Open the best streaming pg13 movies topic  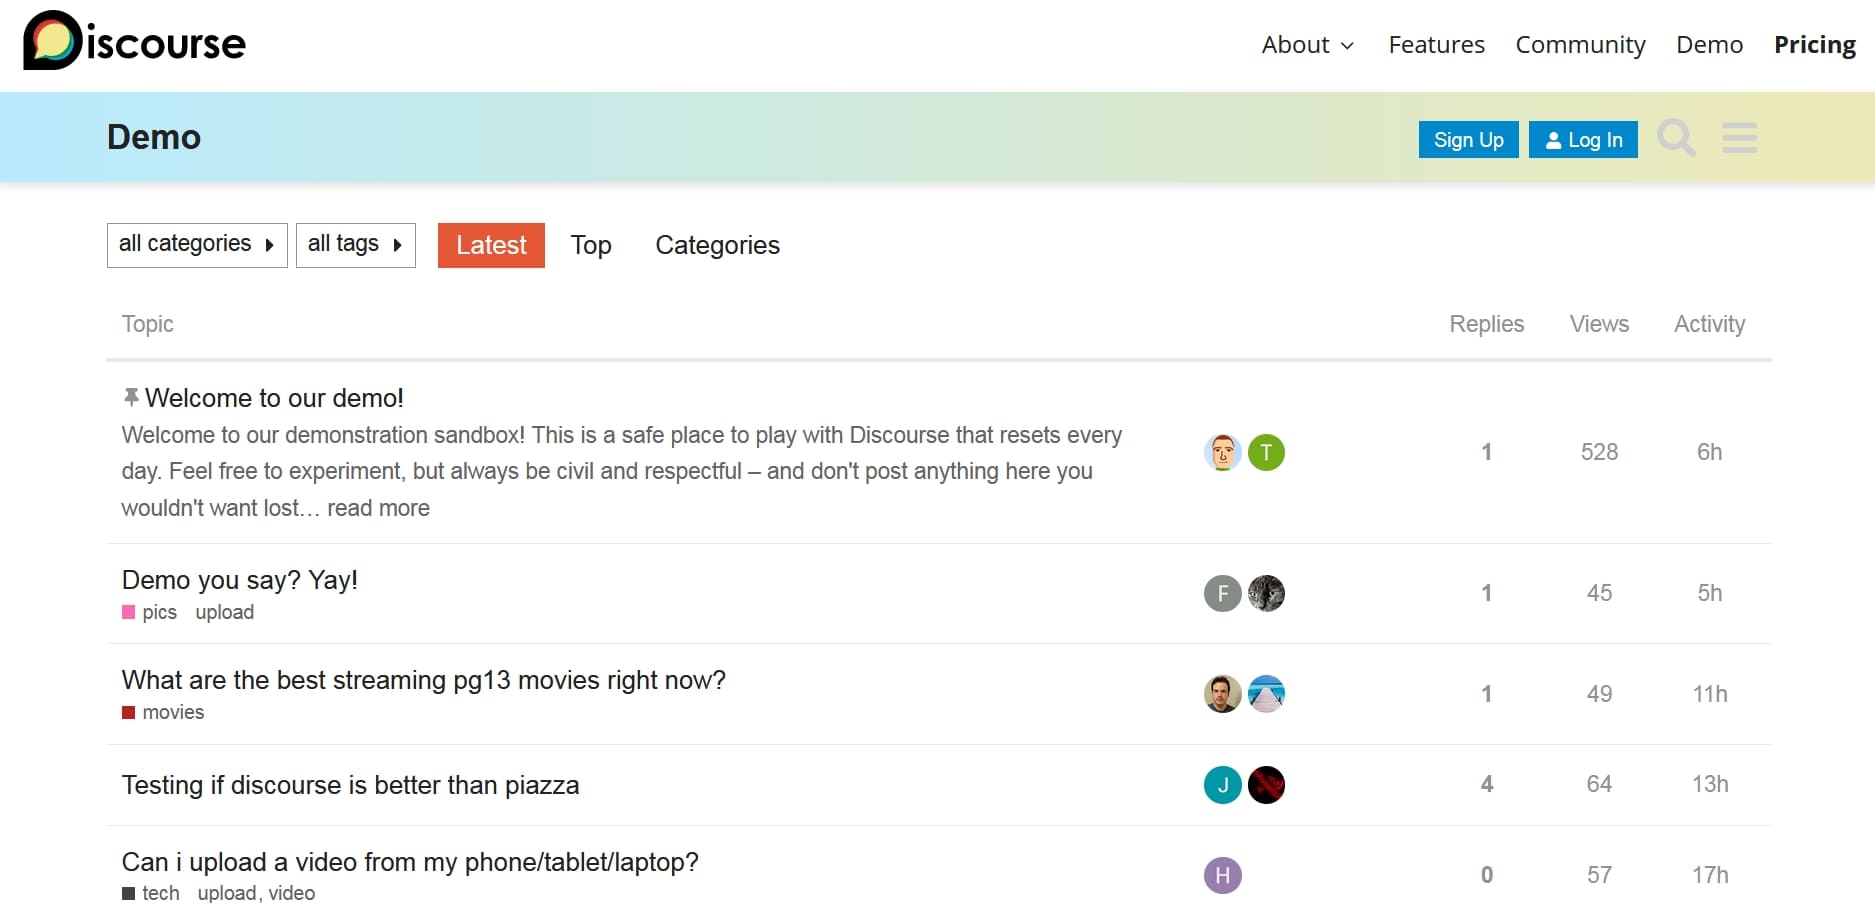click(424, 680)
